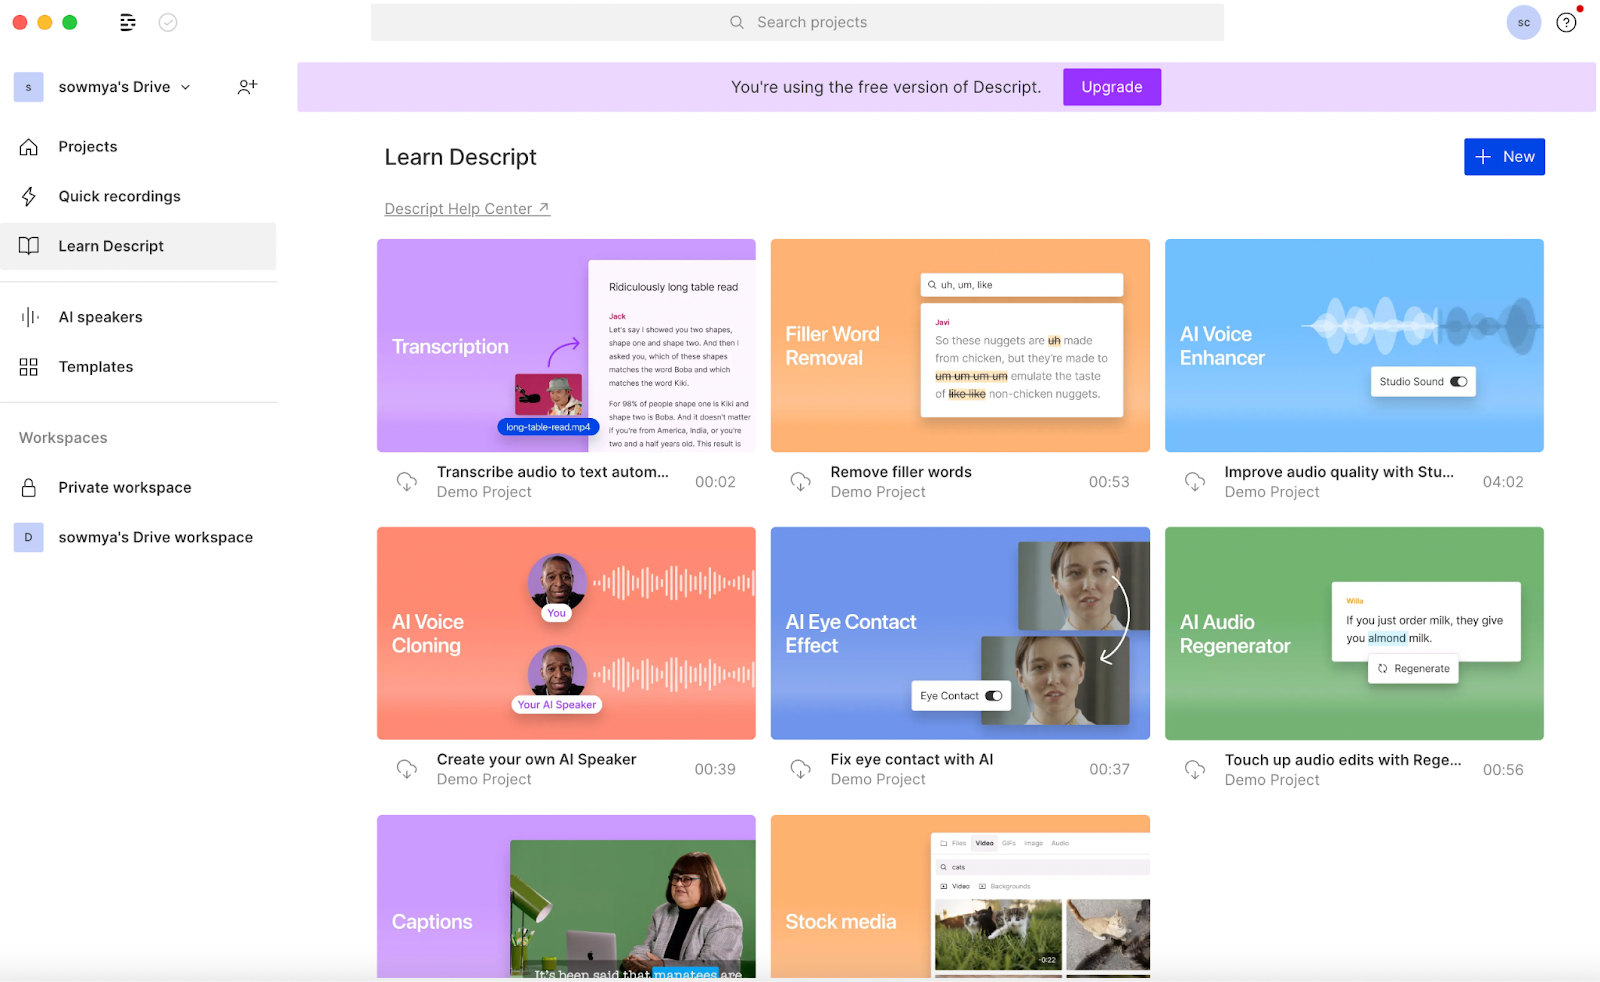Click cloud download icon for Create your own AI Speaker
The image size is (1600, 982).
pyautogui.click(x=407, y=769)
